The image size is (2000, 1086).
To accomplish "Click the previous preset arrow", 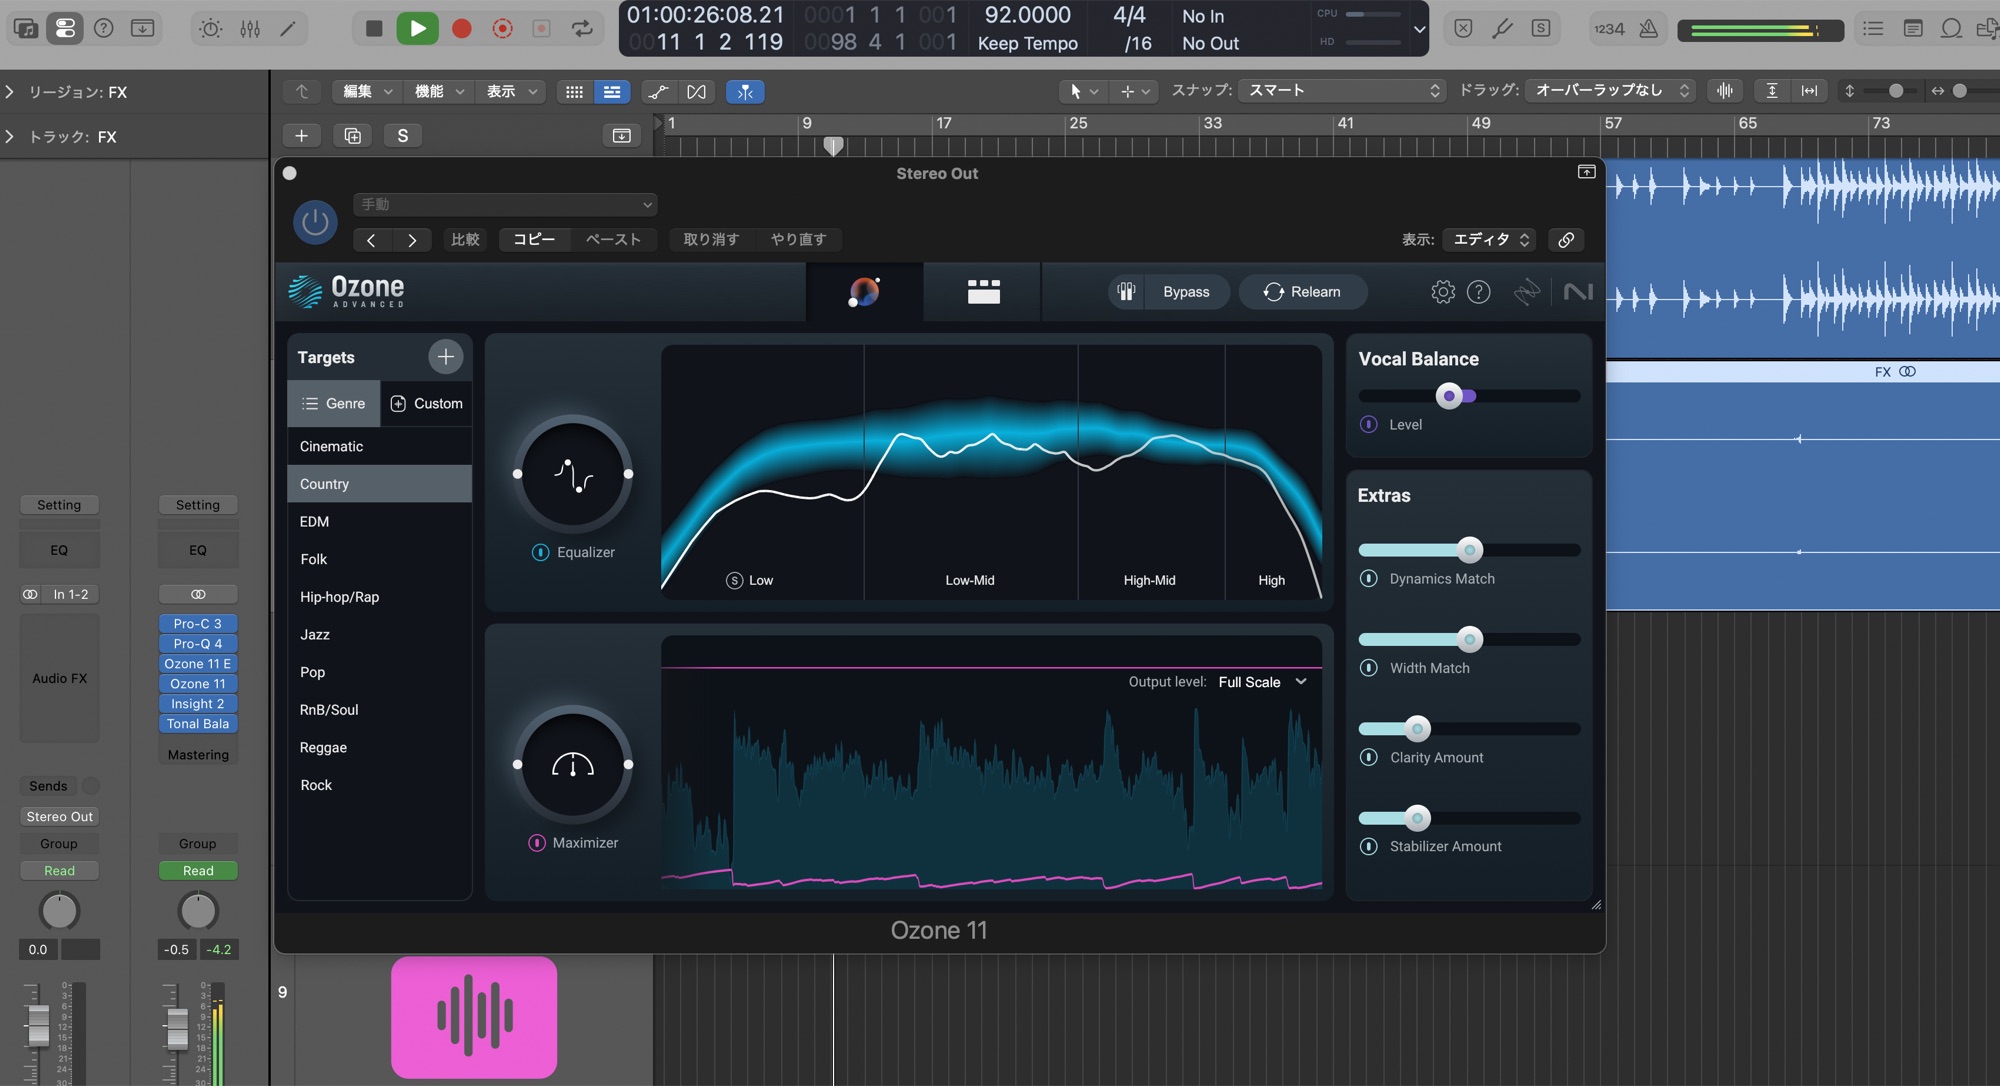I will click(x=371, y=240).
